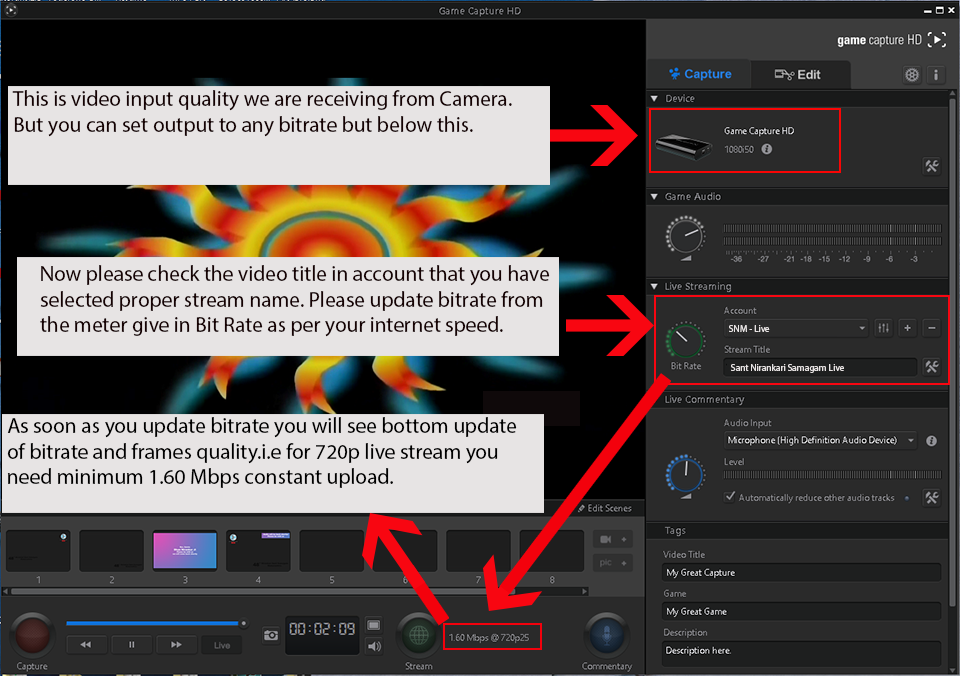Open streaming account settings sliders icon
Screen dimensions: 960x676
pos(883,328)
